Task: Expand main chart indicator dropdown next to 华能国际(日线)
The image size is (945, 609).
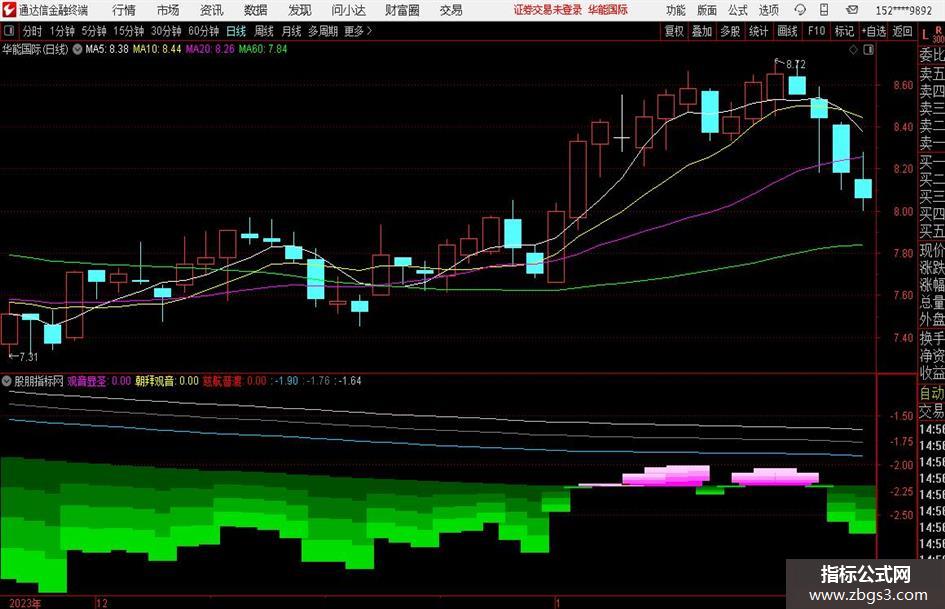Action: [x=77, y=49]
